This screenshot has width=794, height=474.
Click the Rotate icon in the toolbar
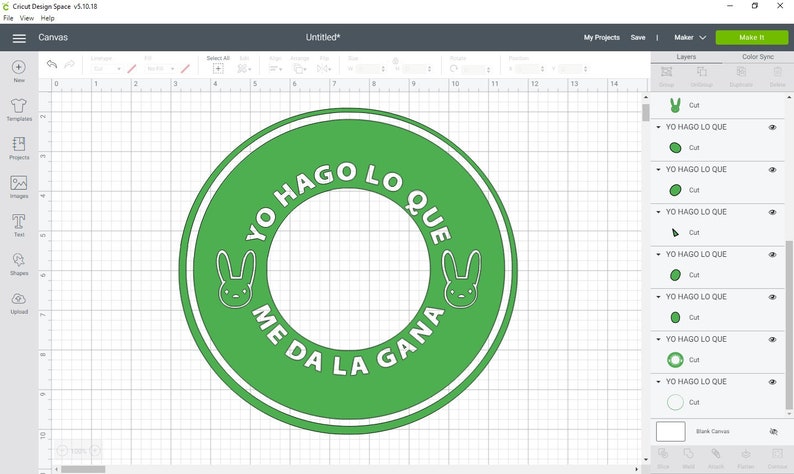pos(454,69)
